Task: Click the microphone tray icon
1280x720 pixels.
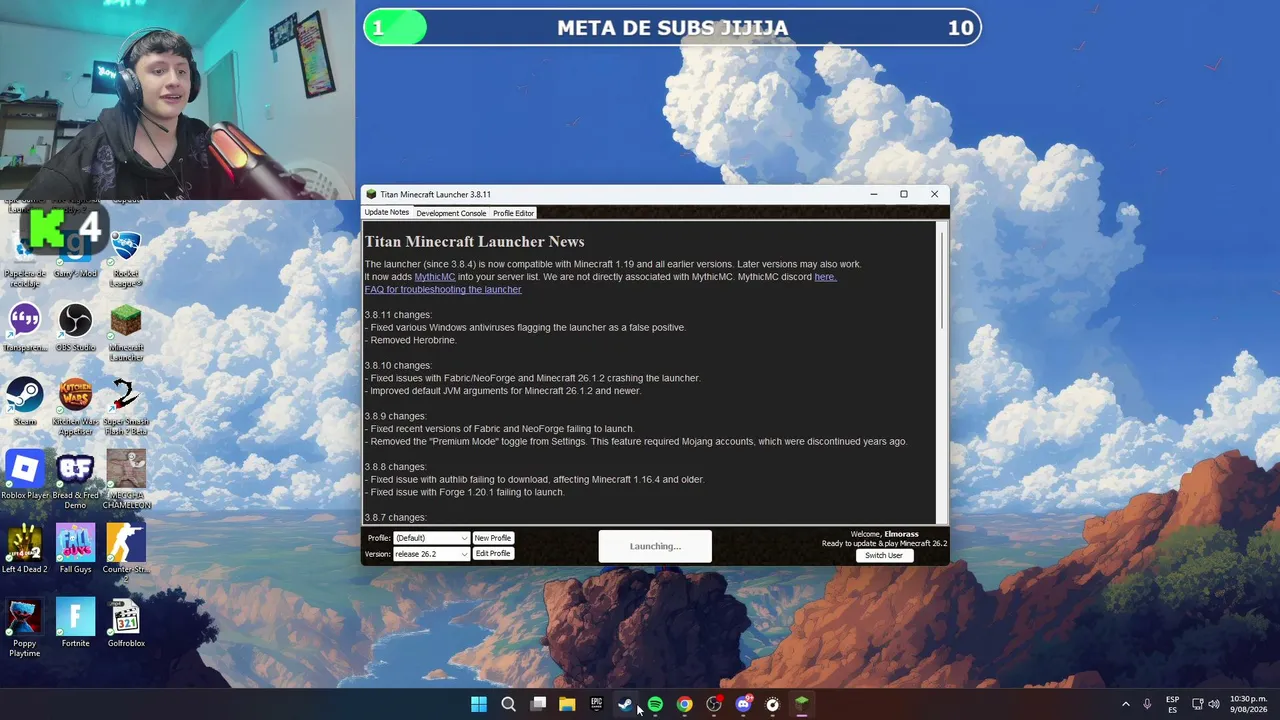Action: click(1147, 704)
